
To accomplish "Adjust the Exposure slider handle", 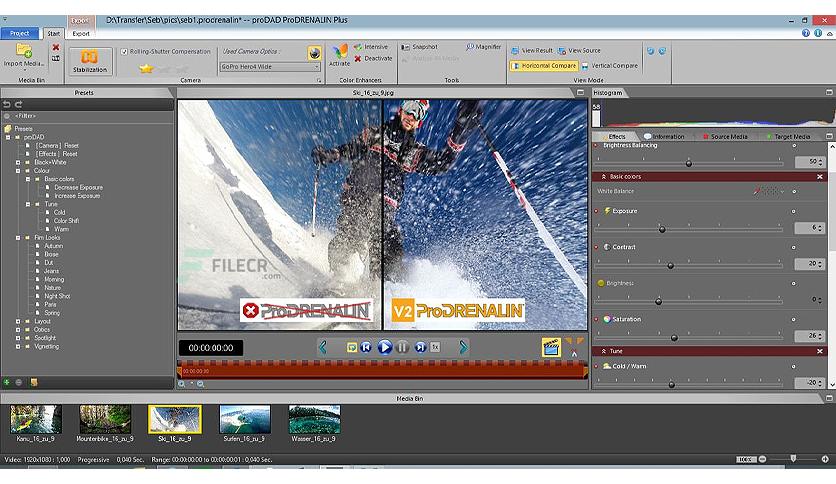I will point(662,229).
